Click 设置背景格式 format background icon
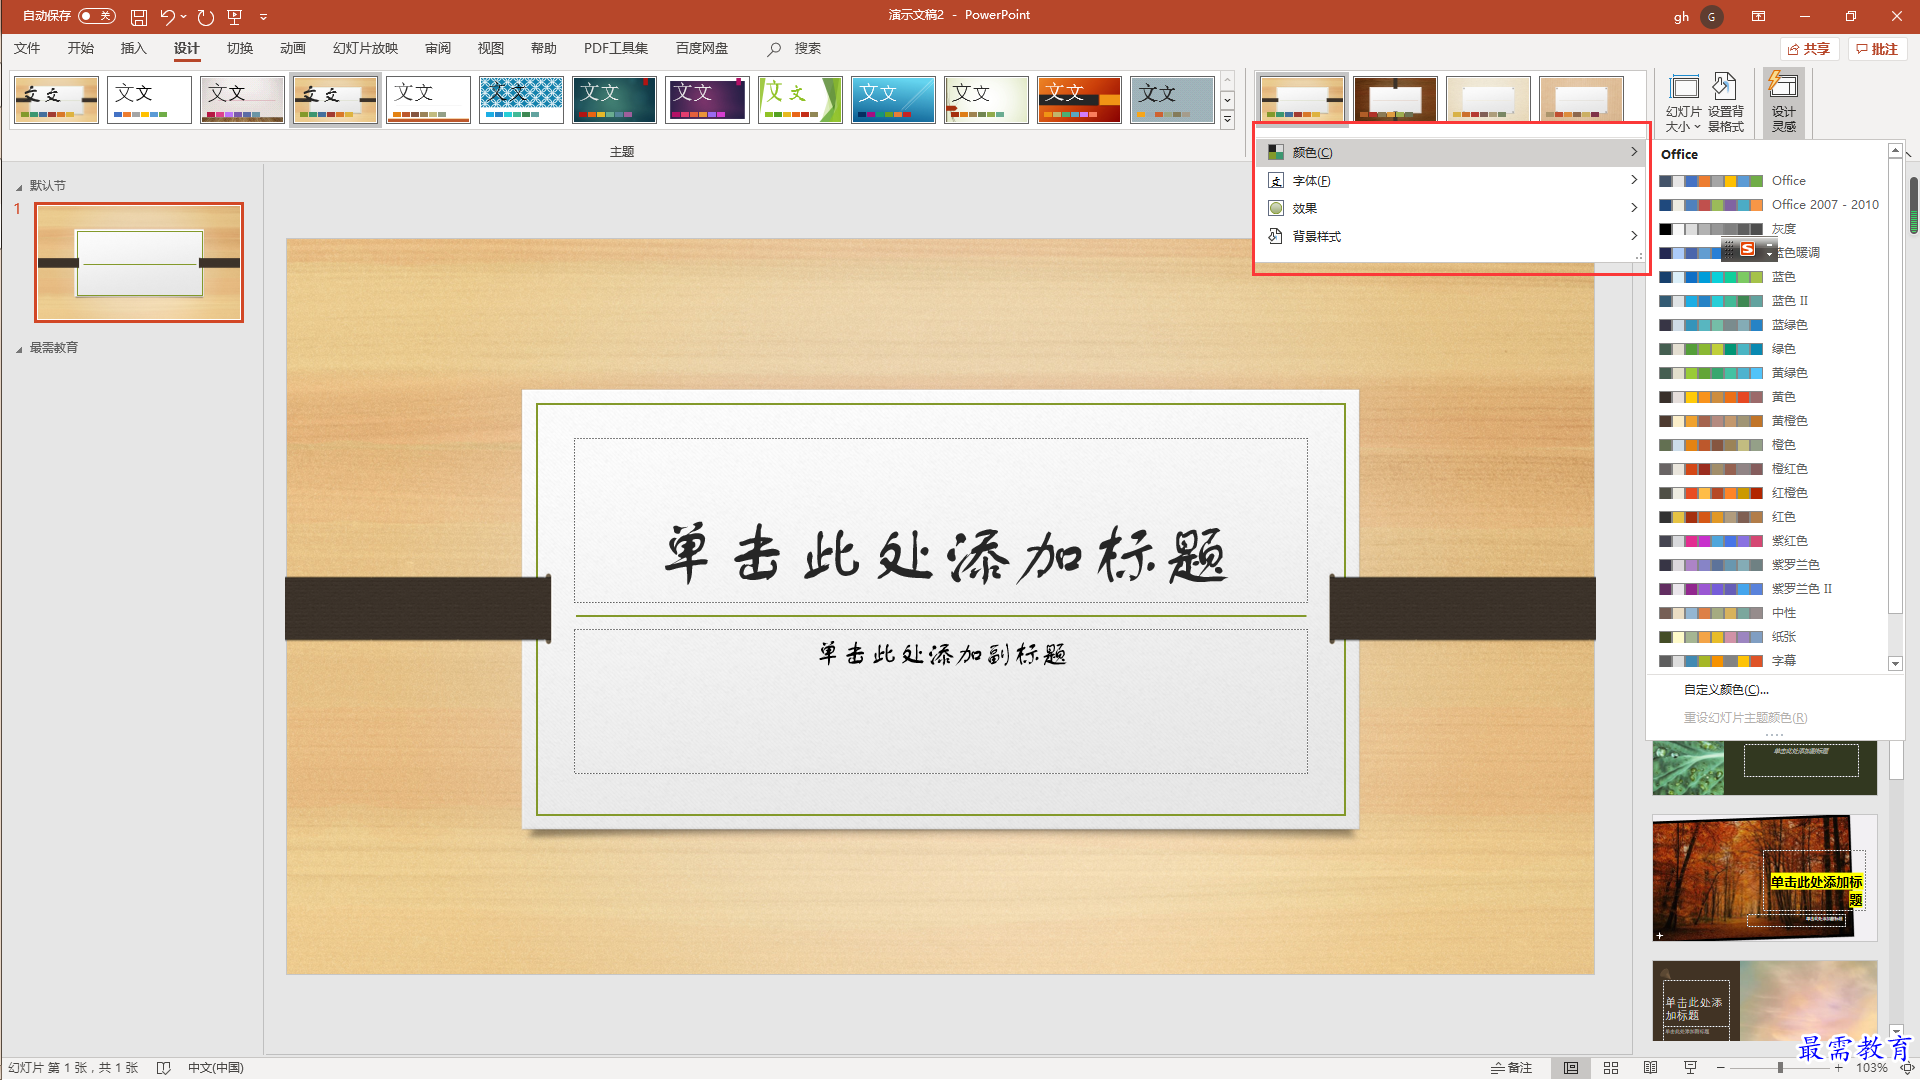Image resolution: width=1920 pixels, height=1080 pixels. (1725, 103)
